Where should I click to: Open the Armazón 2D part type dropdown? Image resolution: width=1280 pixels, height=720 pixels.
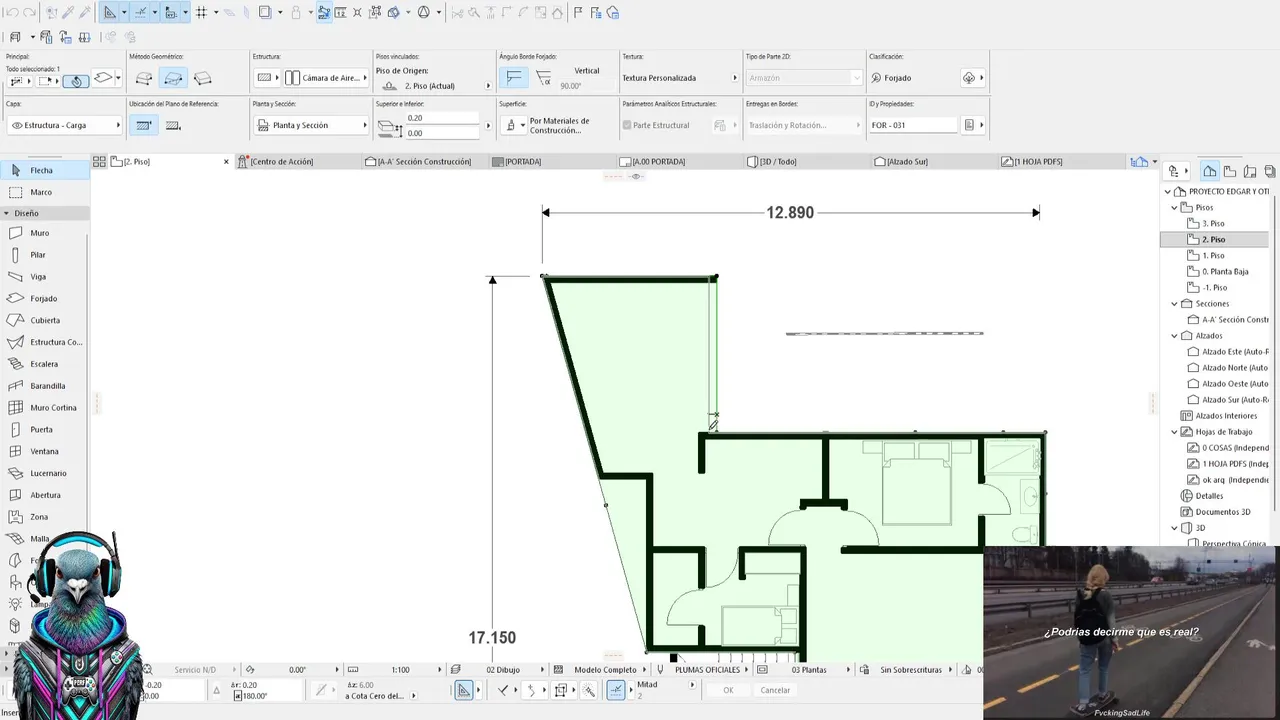point(803,78)
